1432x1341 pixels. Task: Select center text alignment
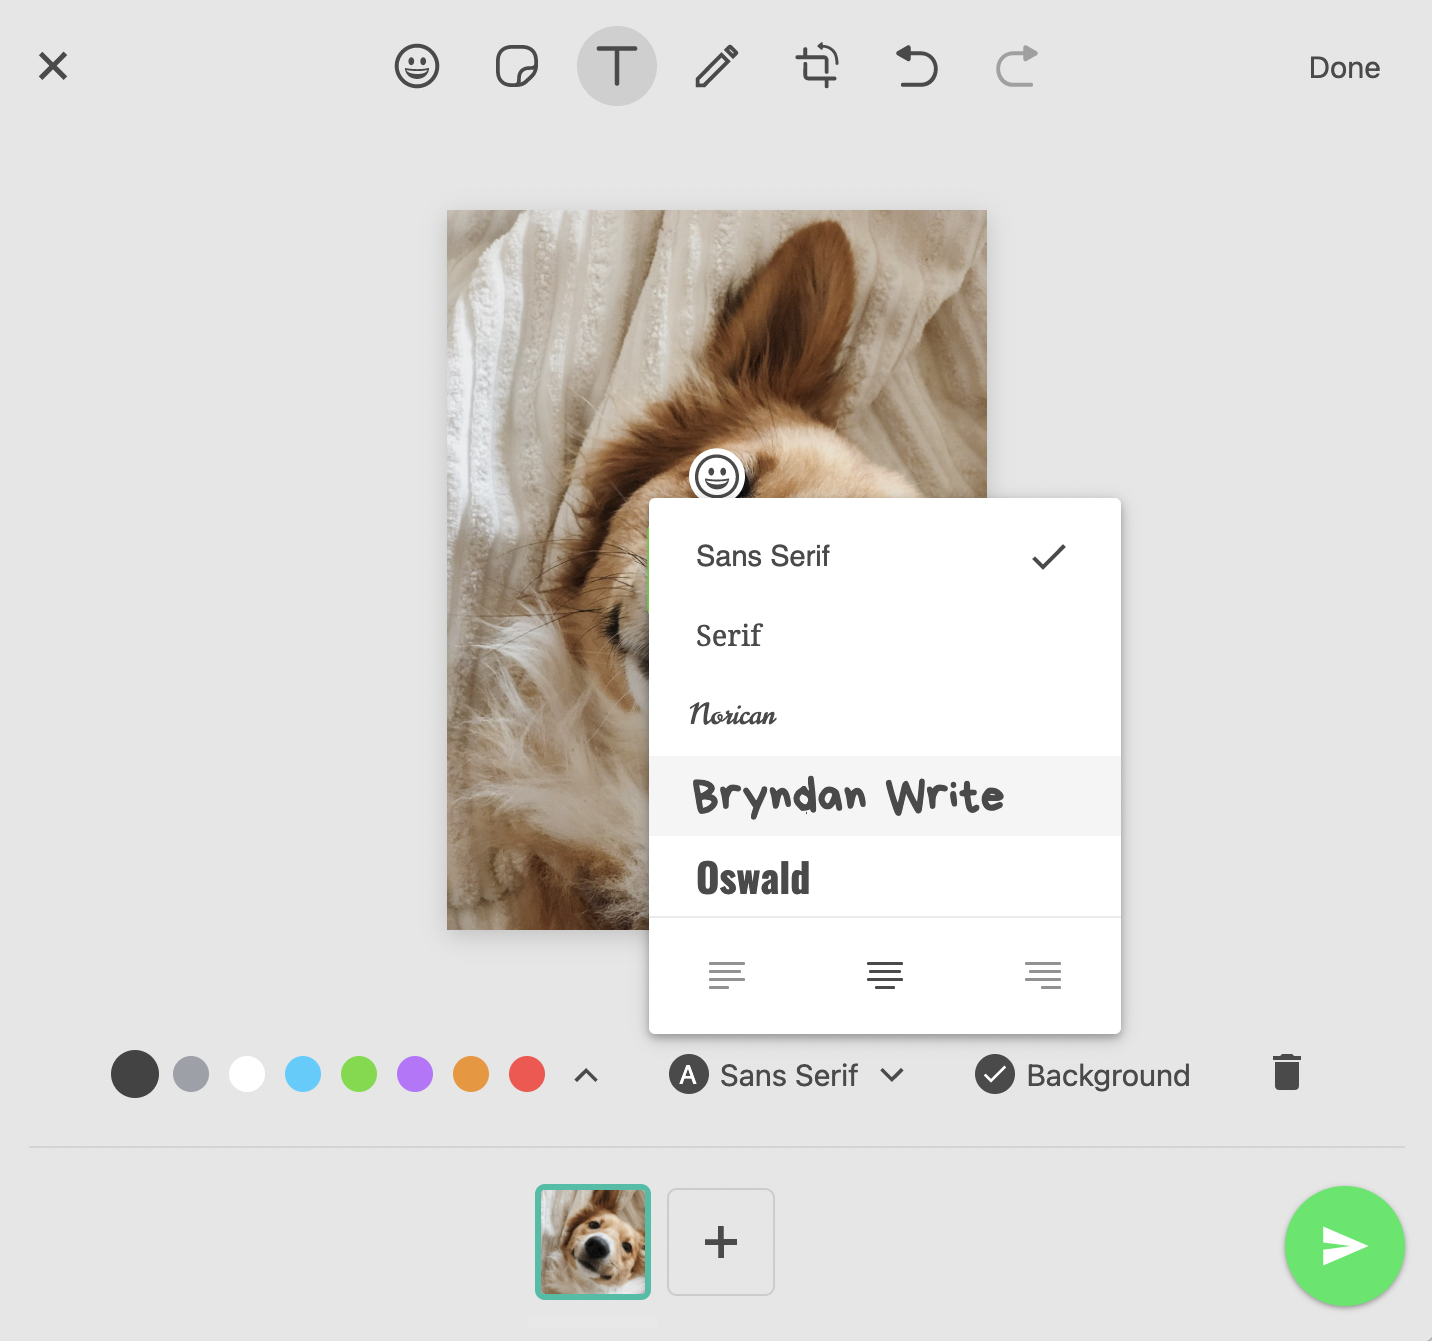pyautogui.click(x=885, y=974)
